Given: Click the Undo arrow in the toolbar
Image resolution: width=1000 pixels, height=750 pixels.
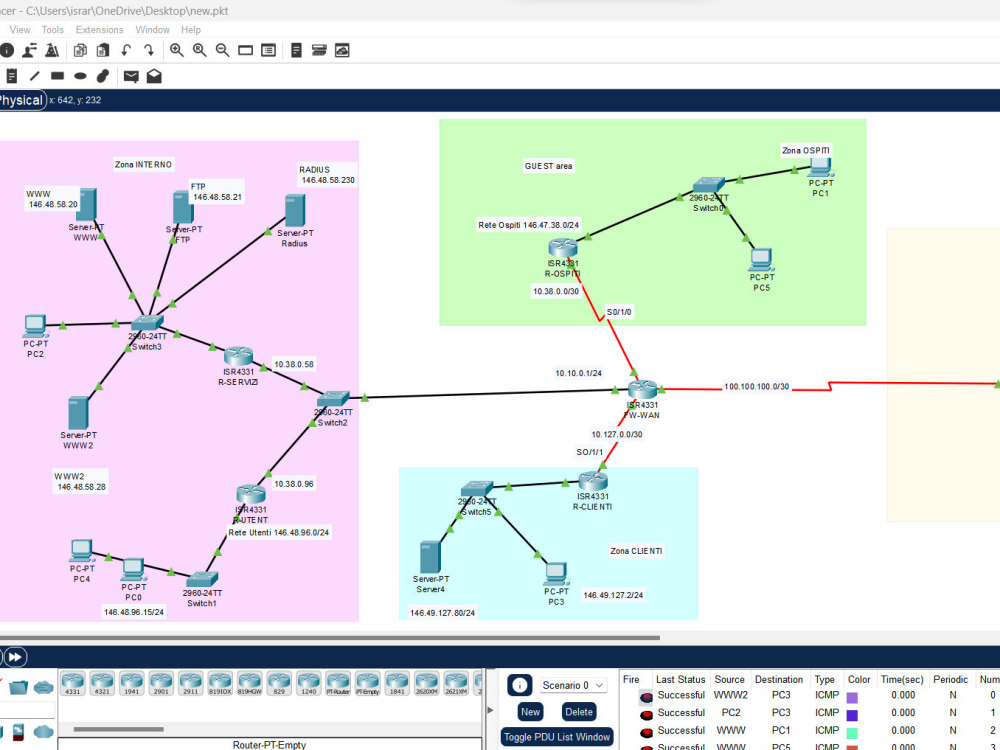Looking at the screenshot, I should tap(126, 50).
